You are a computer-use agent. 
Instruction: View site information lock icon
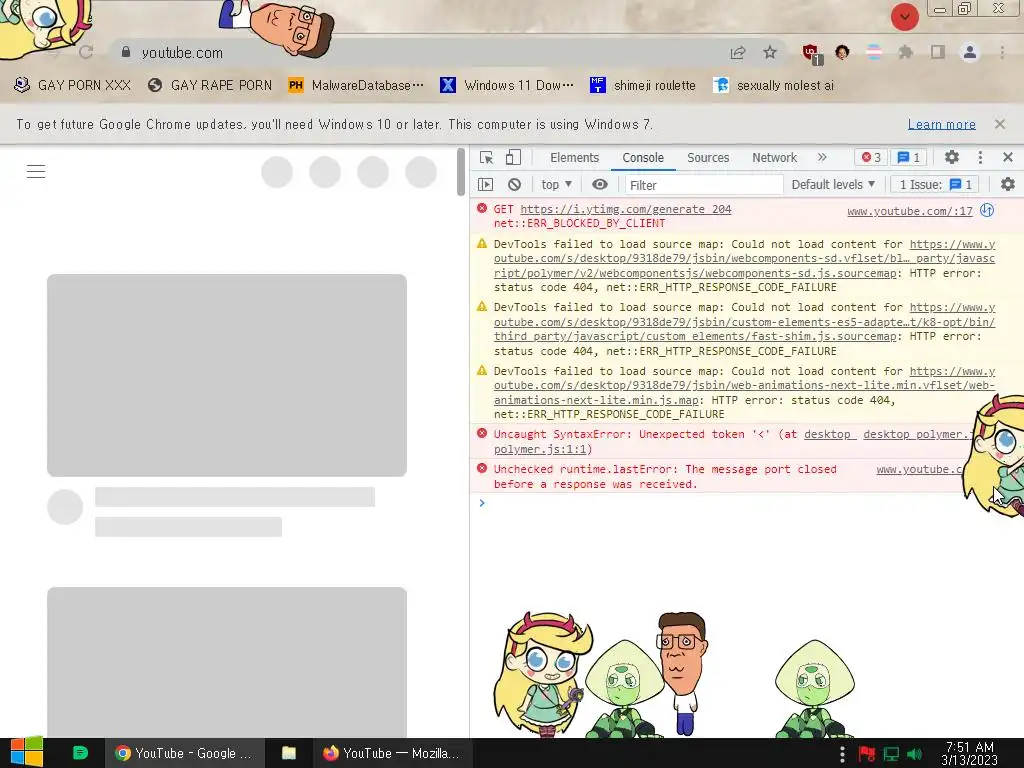click(x=126, y=52)
